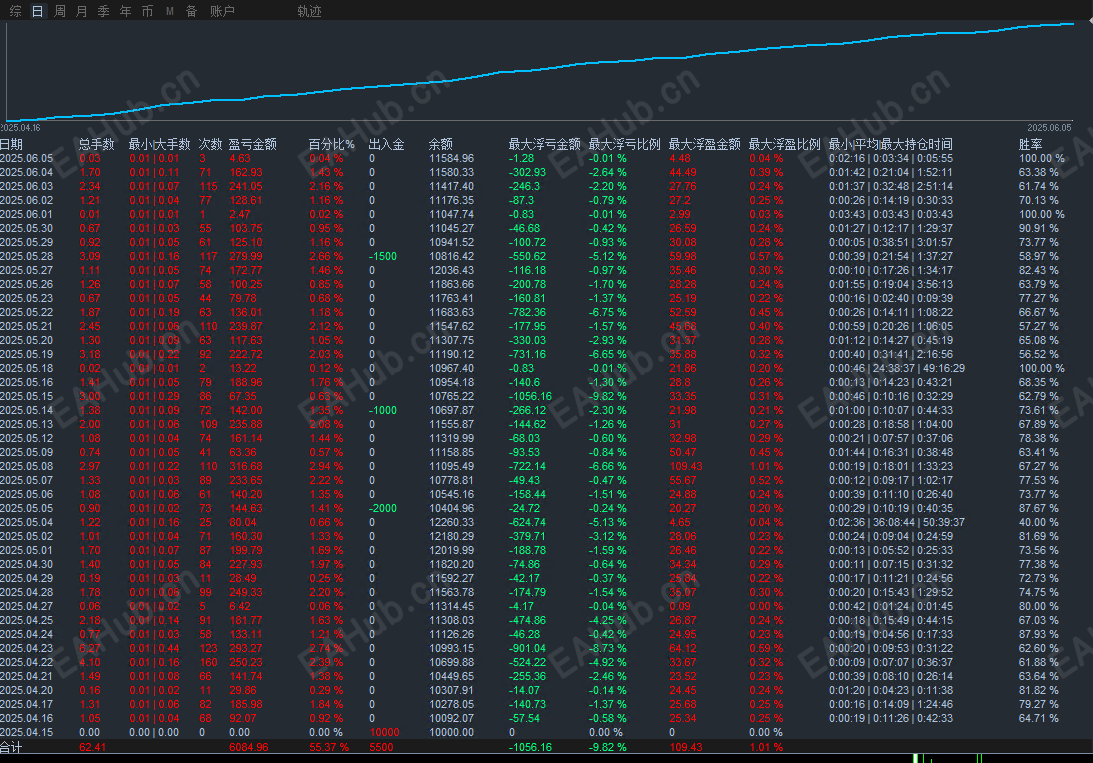Click the 百分比% column header
Viewport: 1093px width, 763px height.
point(332,144)
